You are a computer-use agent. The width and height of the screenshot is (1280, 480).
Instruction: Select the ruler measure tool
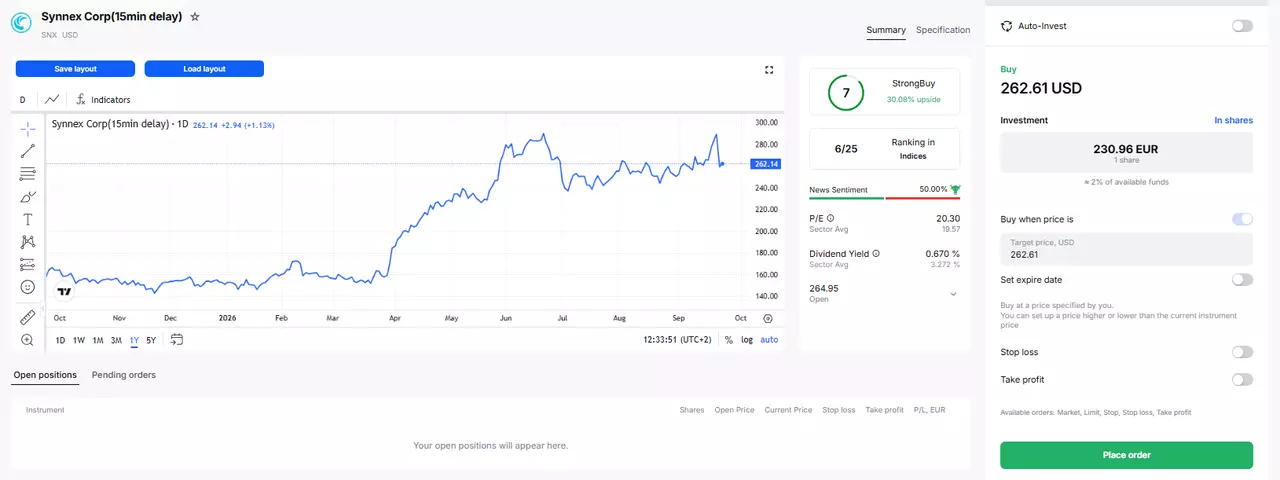(x=28, y=318)
